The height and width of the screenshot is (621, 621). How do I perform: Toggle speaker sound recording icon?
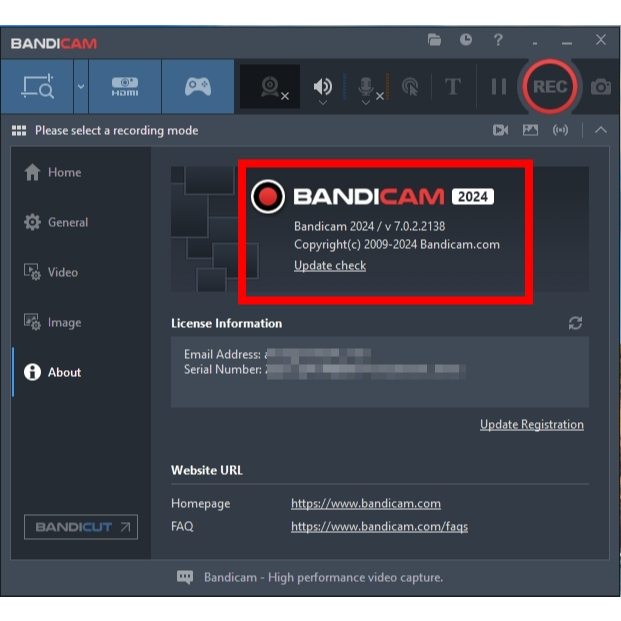(323, 86)
